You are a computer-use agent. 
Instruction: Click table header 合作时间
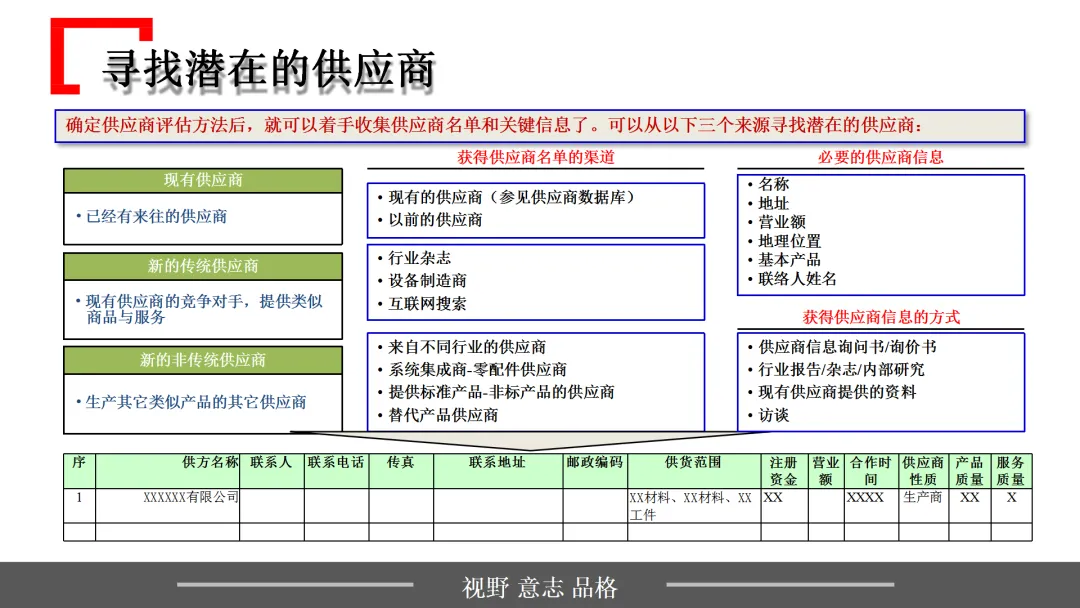pos(871,471)
